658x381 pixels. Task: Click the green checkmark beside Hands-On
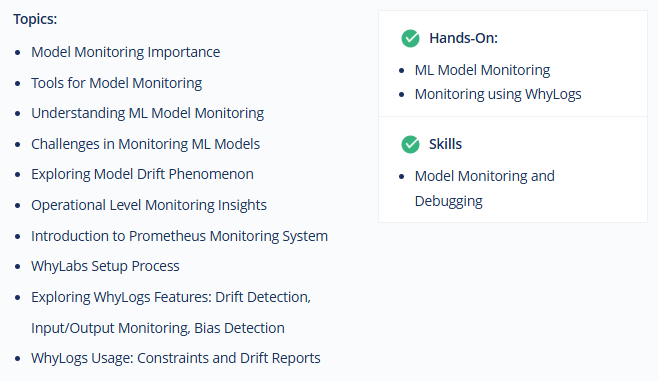point(410,39)
